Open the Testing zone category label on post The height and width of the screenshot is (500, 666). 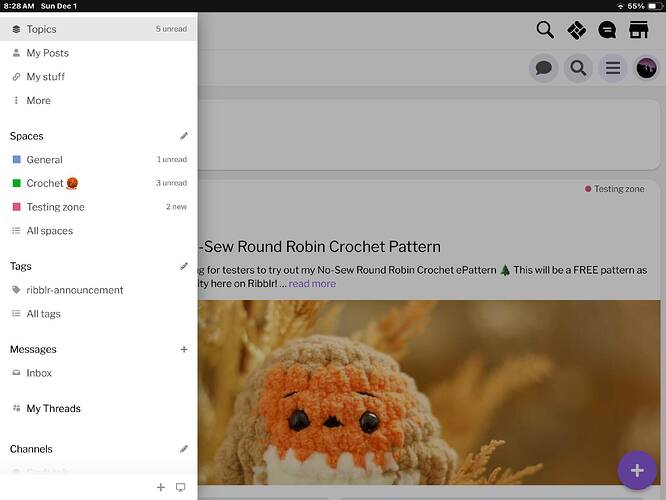[615, 189]
